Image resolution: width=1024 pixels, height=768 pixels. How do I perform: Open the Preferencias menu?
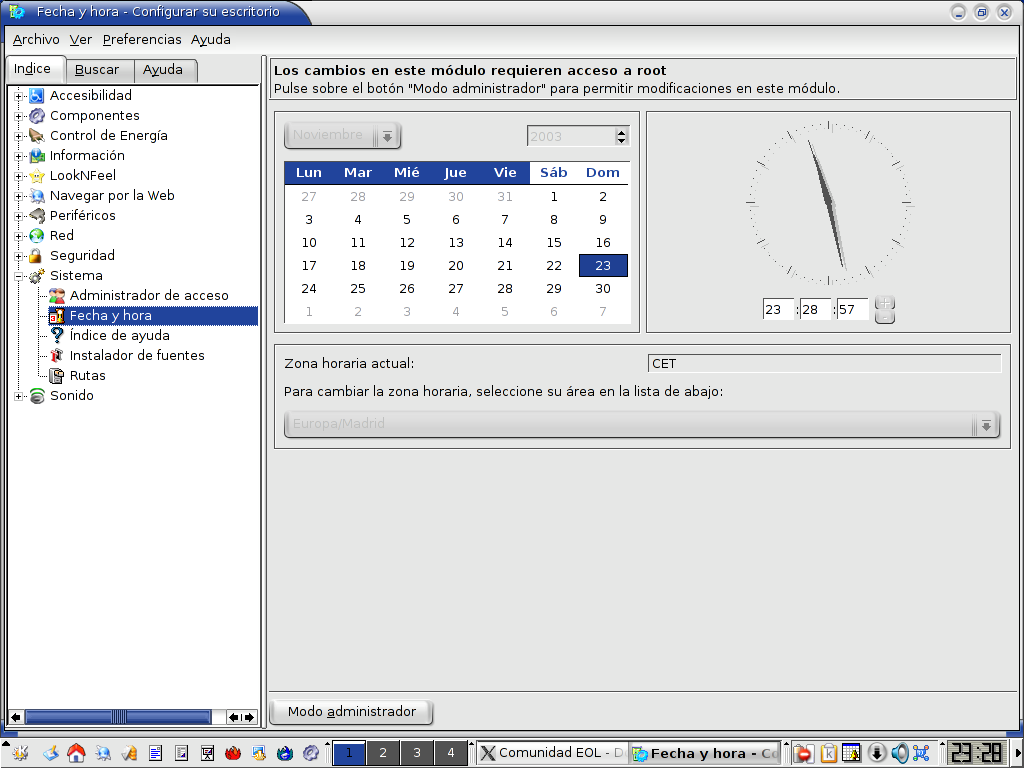(x=142, y=40)
